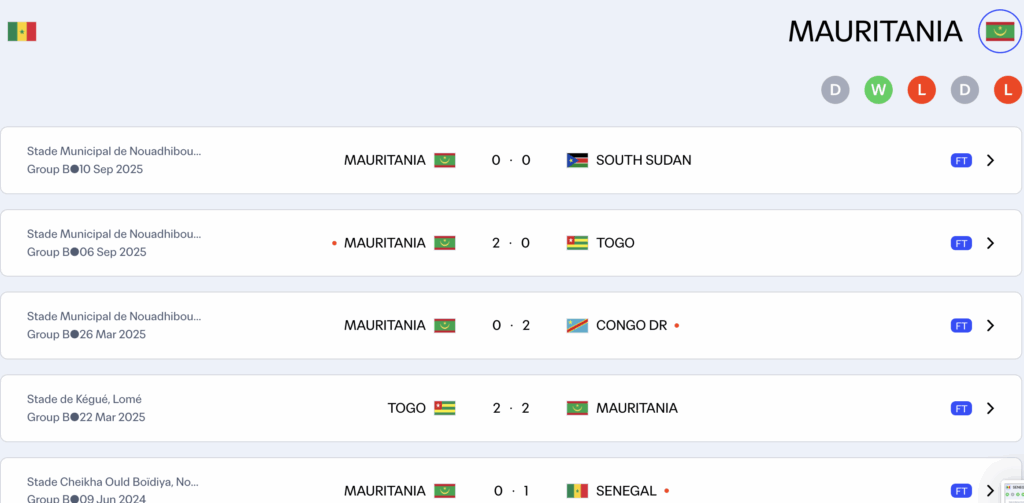The height and width of the screenshot is (503, 1024).
Task: Expand the Mauritania vs Congo DR match
Action: click(x=990, y=326)
